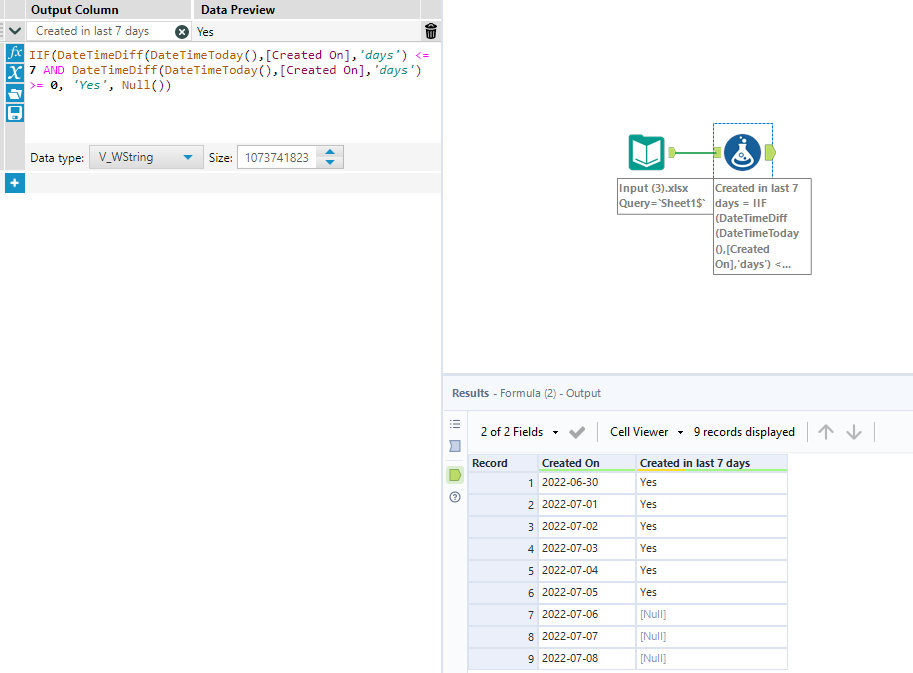Select the output anchor icon in Results
This screenshot has height=673, width=913.
pos(455,474)
